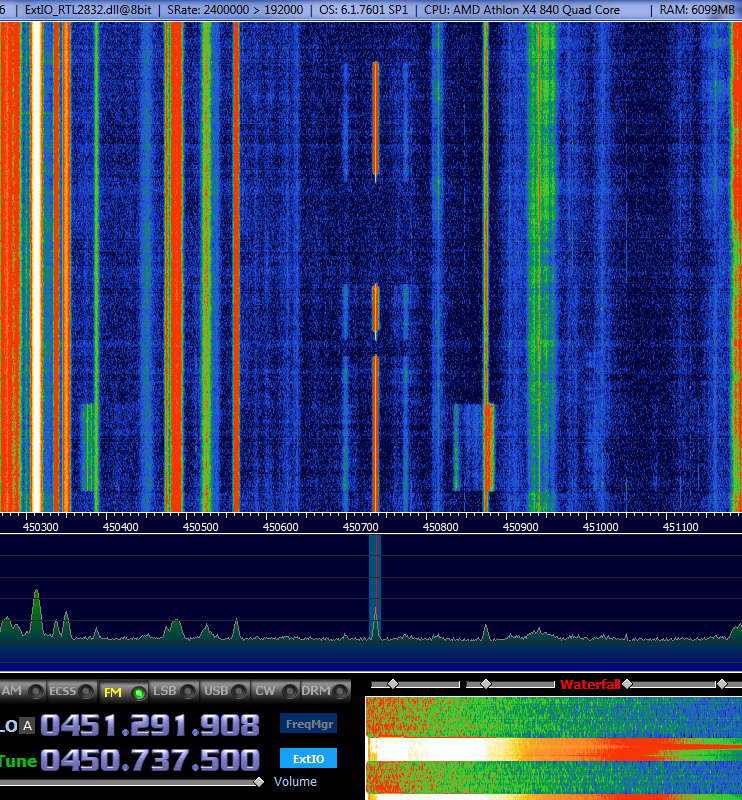Choose the CW mode button
The height and width of the screenshot is (800, 742).
pyautogui.click(x=276, y=691)
